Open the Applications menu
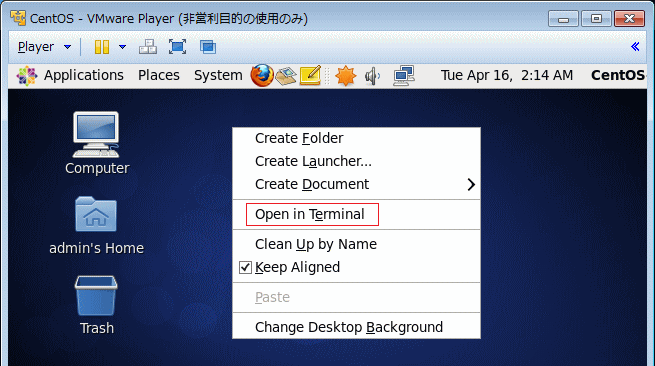655x366 pixels. click(84, 75)
